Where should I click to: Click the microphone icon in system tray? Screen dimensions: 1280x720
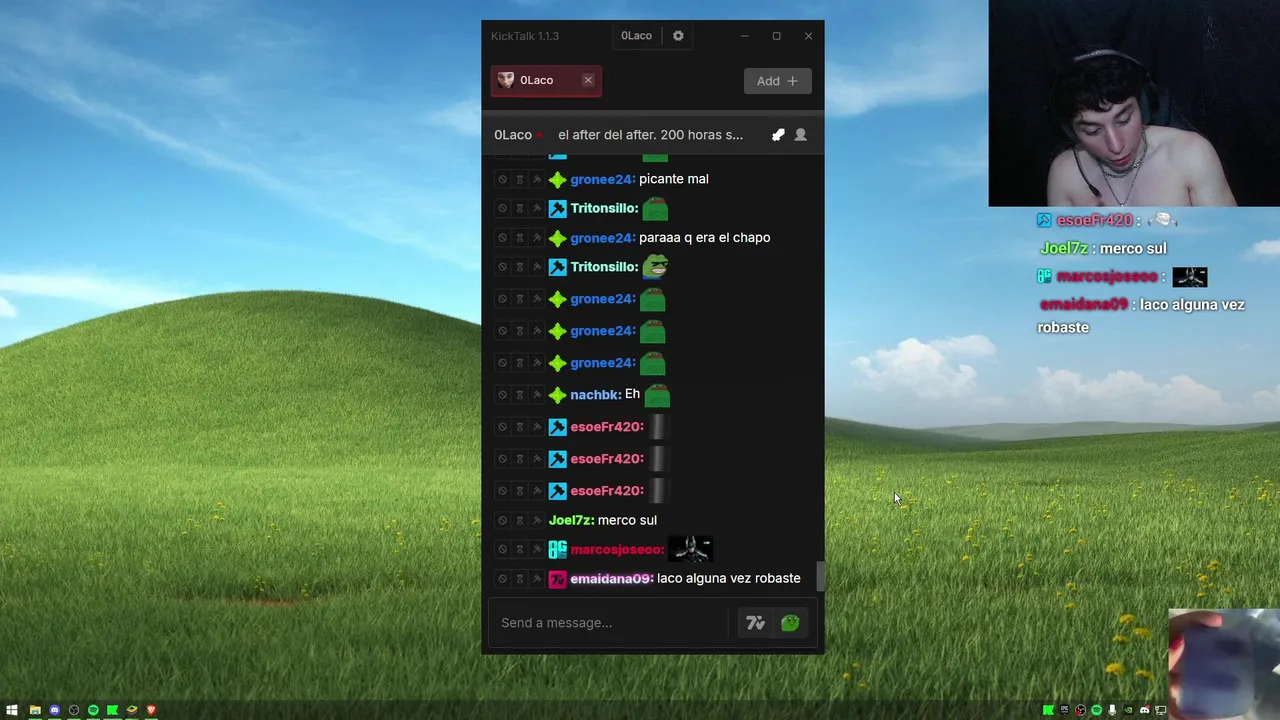pyautogui.click(x=1112, y=710)
